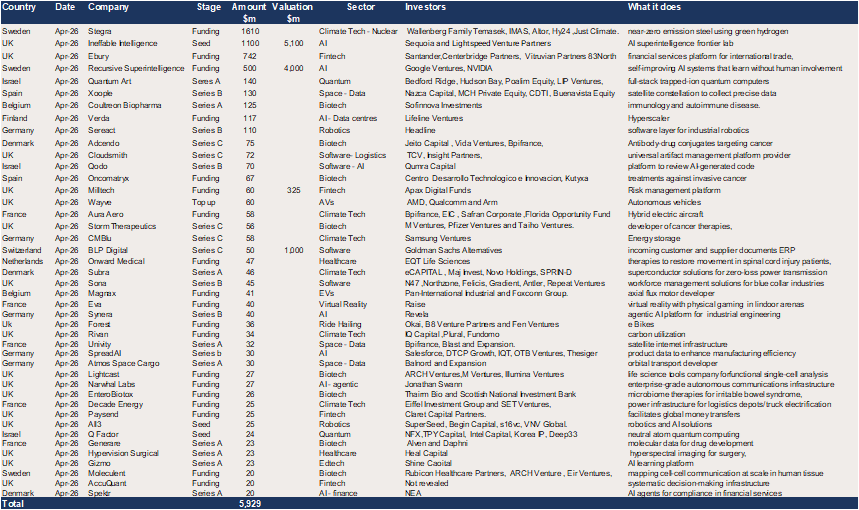This screenshot has width=859, height=510.
Task: Select the Adcendo company cell
Action: pyautogui.click(x=104, y=143)
